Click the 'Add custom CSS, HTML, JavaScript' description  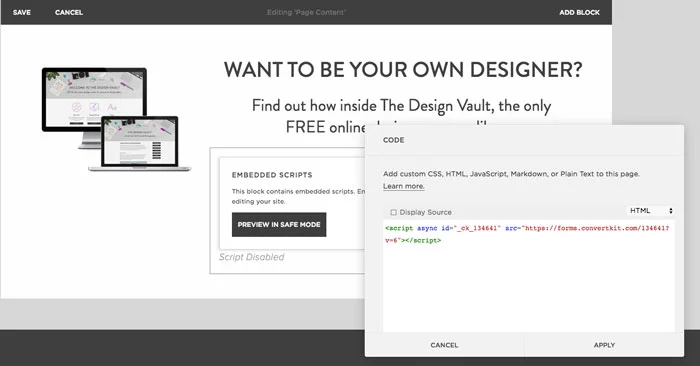click(511, 174)
